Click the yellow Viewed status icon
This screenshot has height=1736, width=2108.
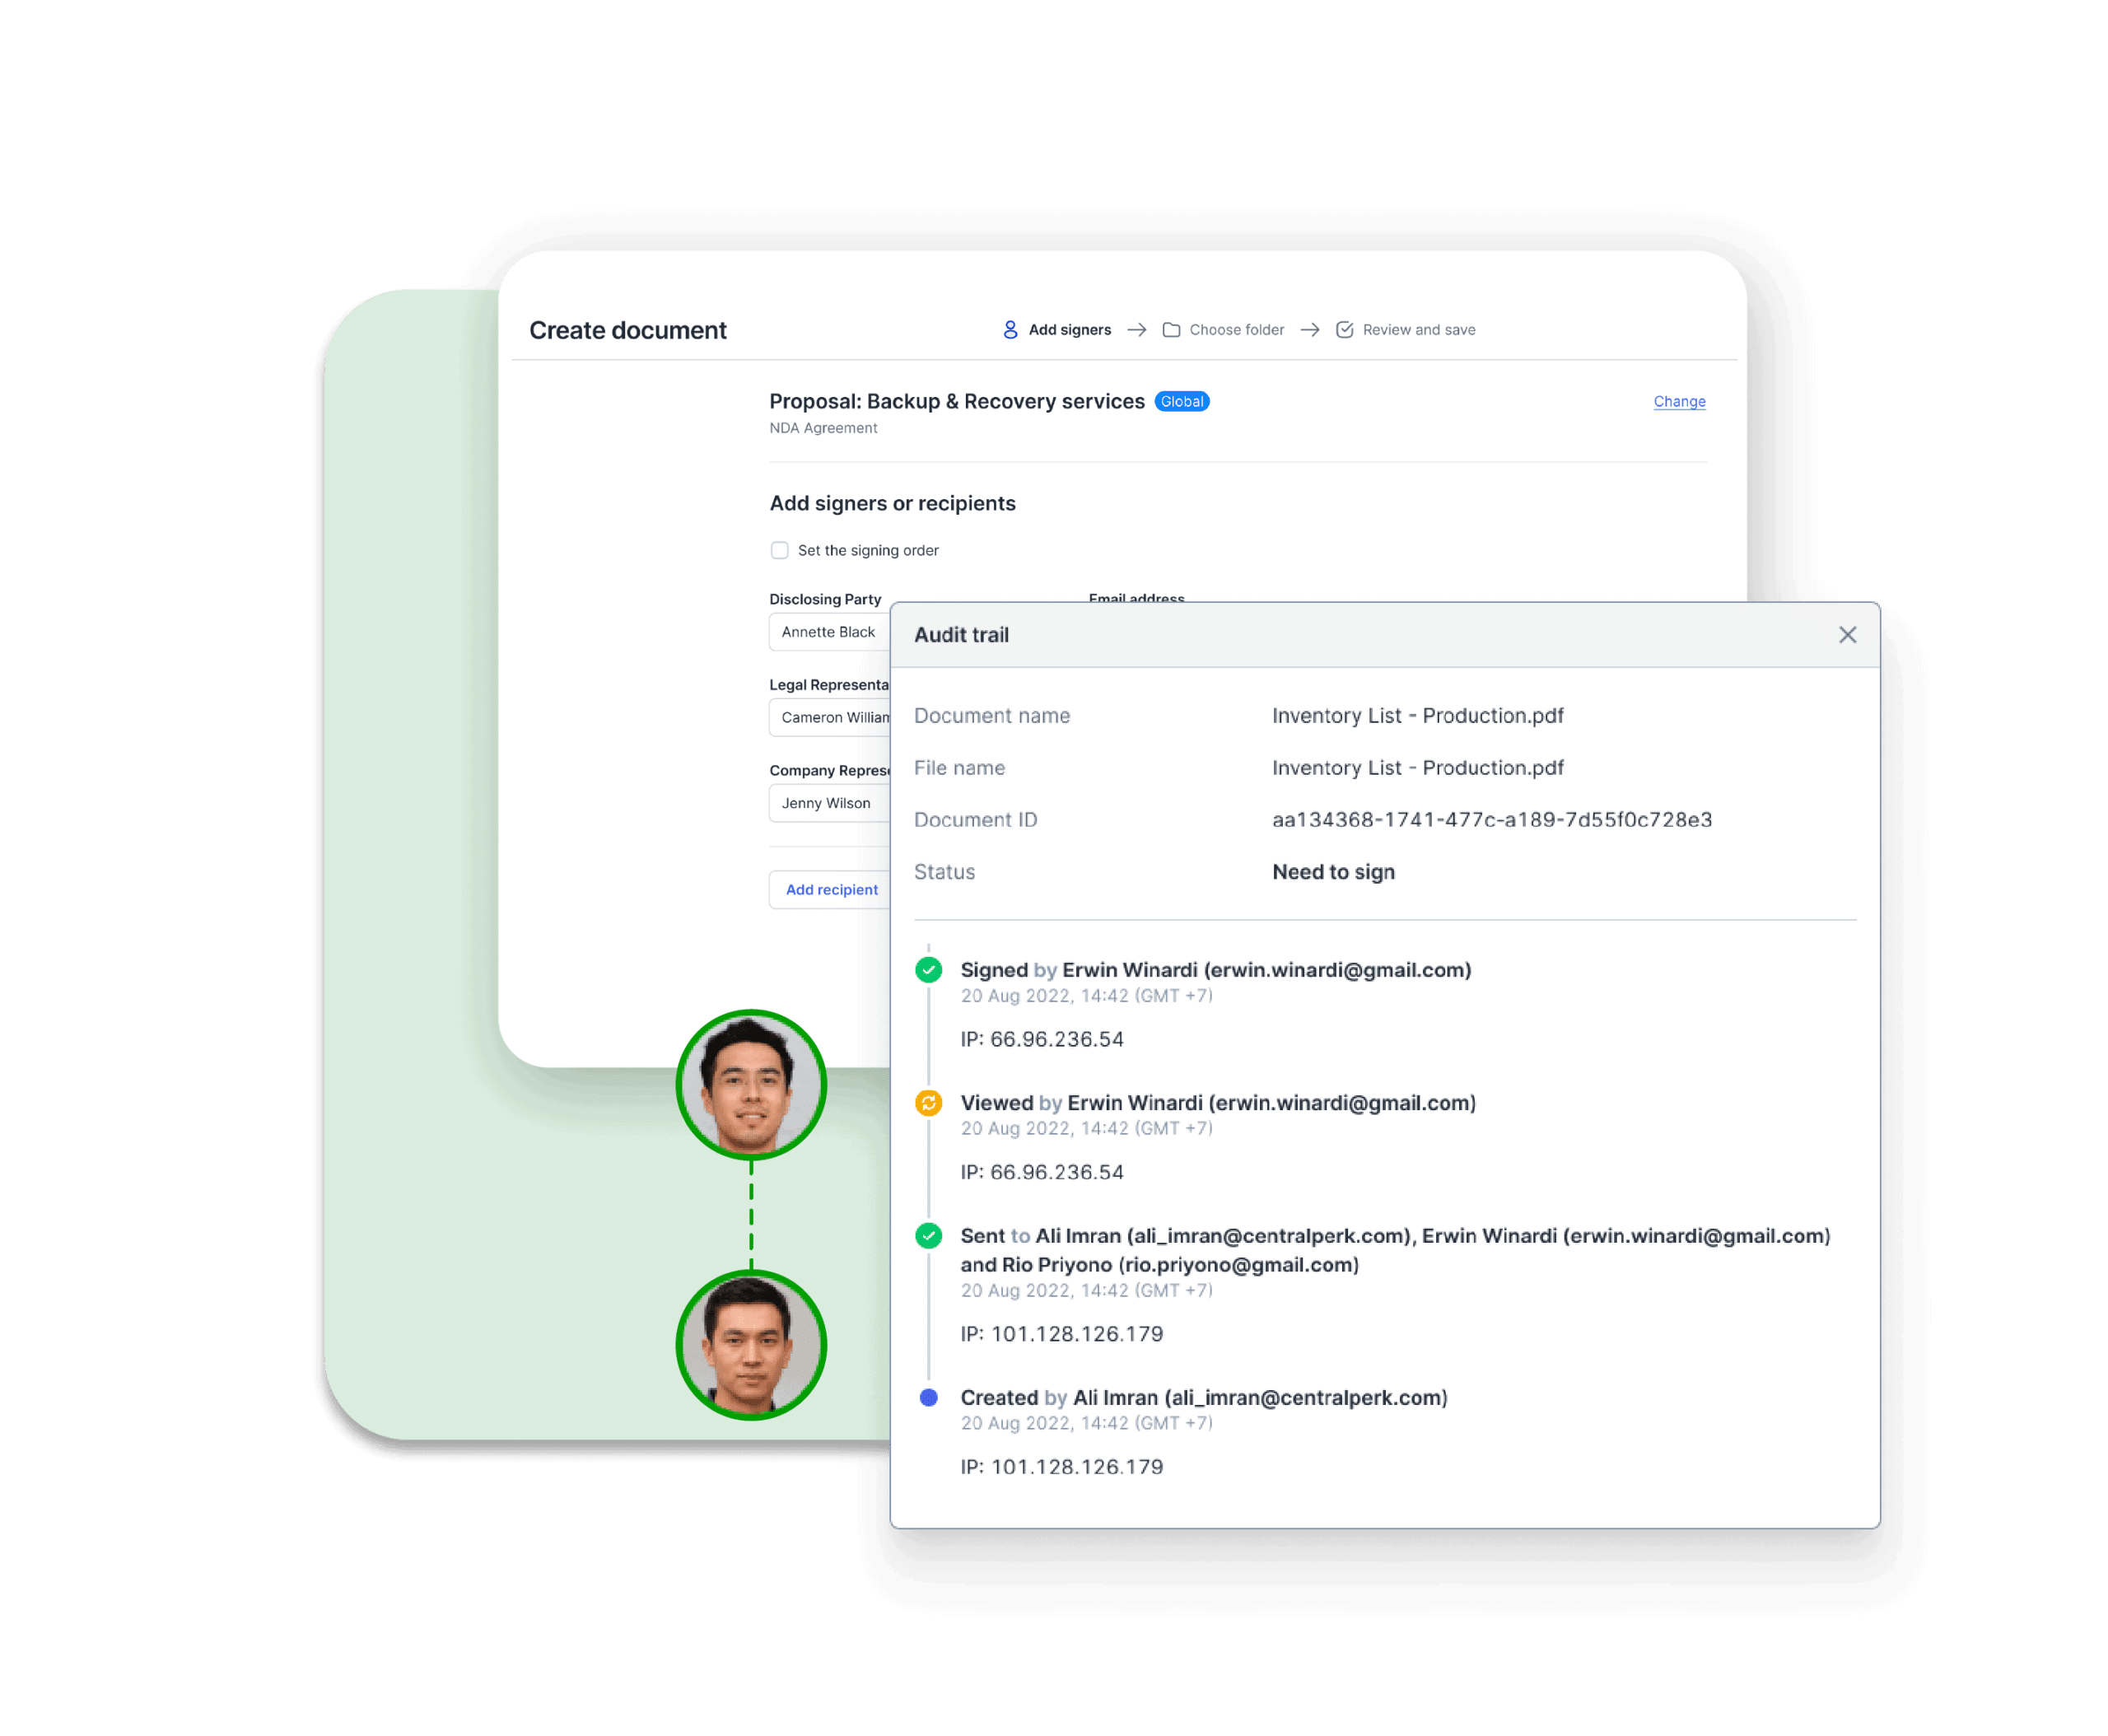pos(929,1103)
